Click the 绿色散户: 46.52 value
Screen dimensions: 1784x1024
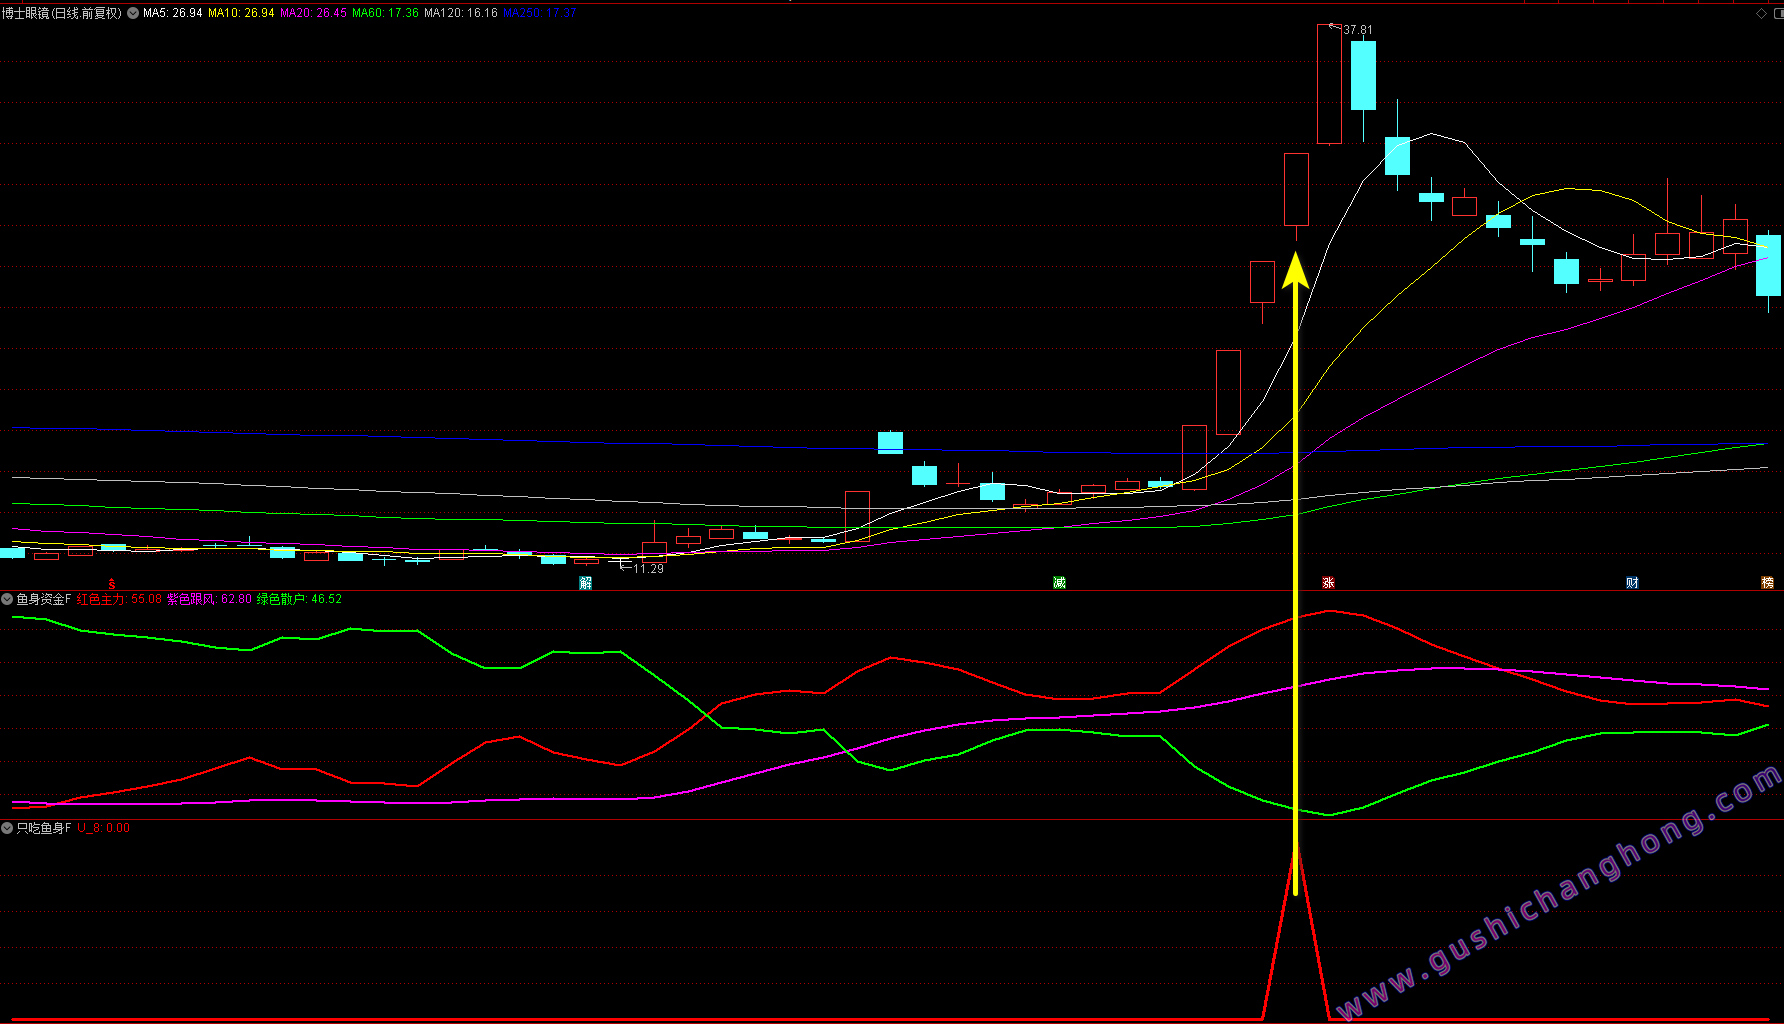299,599
